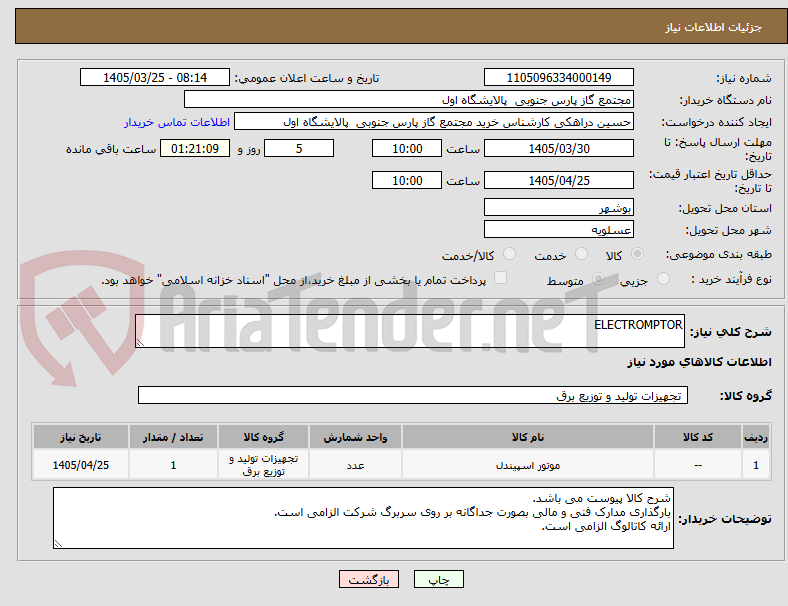Click the ELECTROMPTOR description text area
The width and height of the screenshot is (788, 606).
click(x=410, y=331)
